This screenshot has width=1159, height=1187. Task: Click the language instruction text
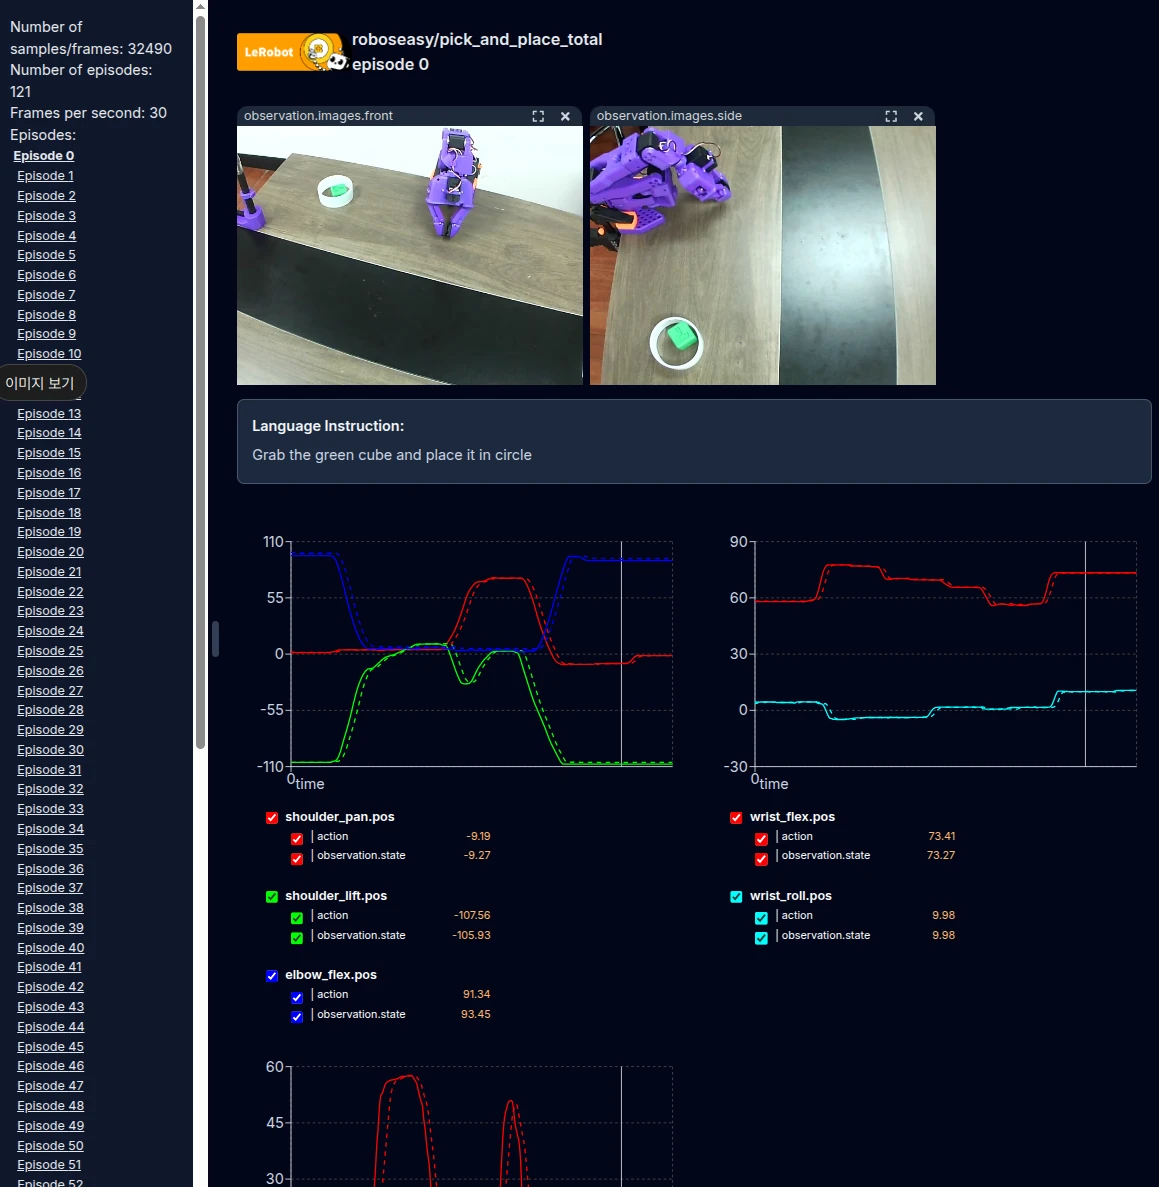(x=392, y=455)
